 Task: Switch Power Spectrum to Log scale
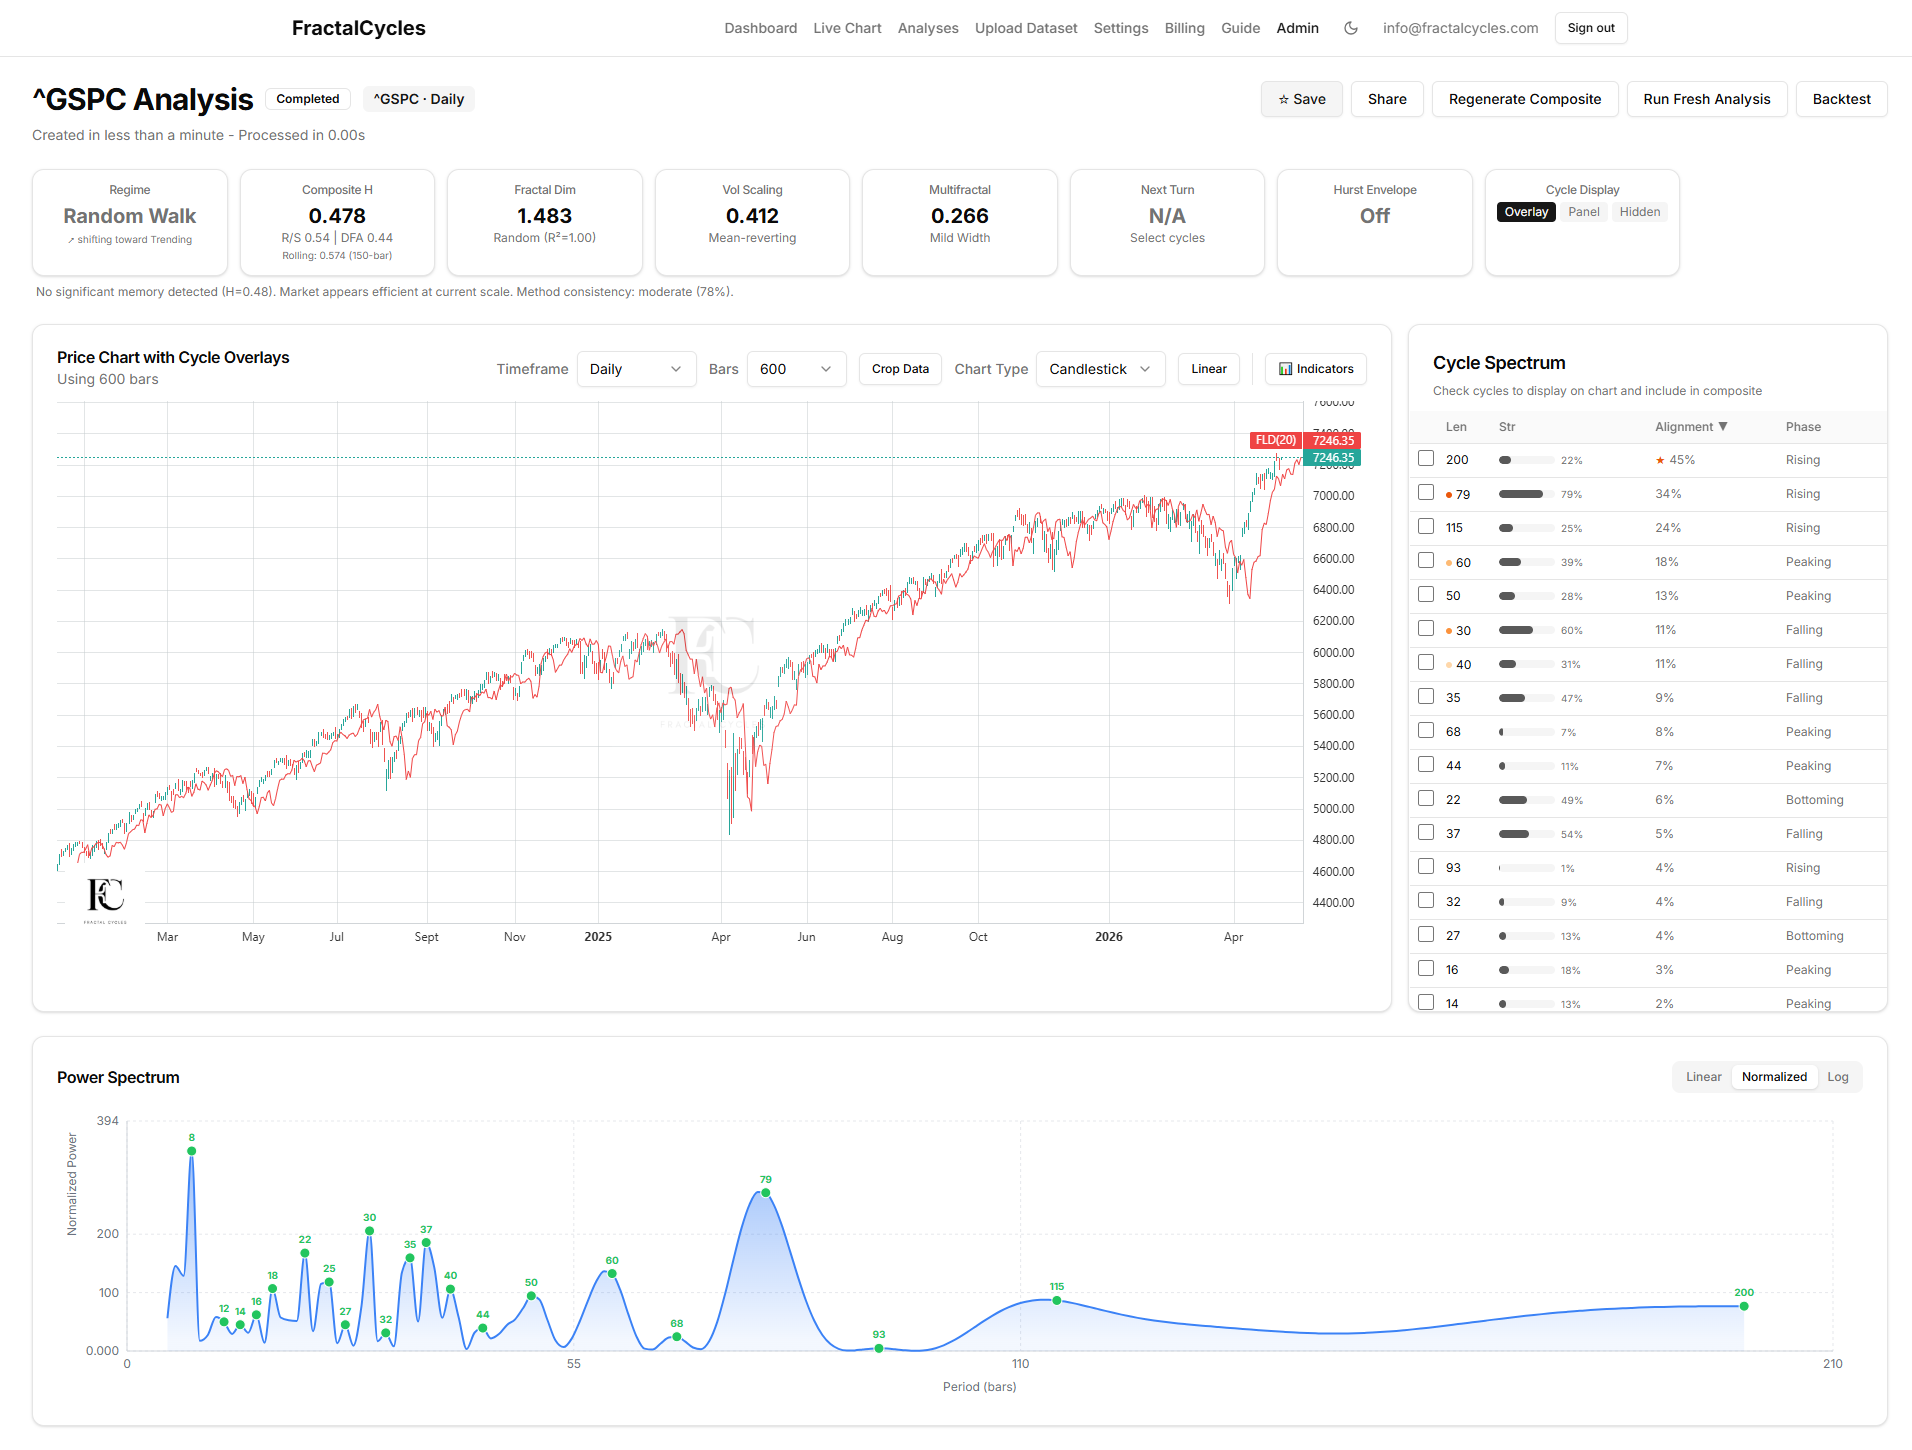(1837, 1077)
